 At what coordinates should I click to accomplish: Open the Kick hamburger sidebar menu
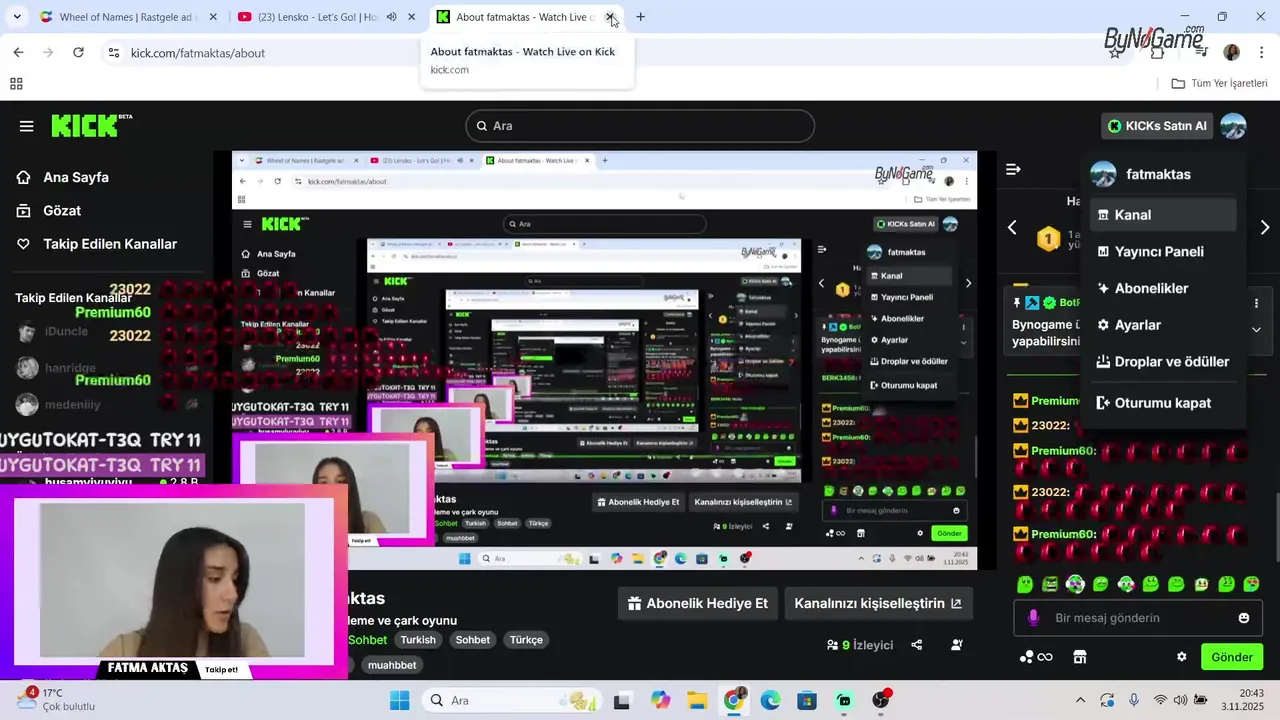click(26, 126)
